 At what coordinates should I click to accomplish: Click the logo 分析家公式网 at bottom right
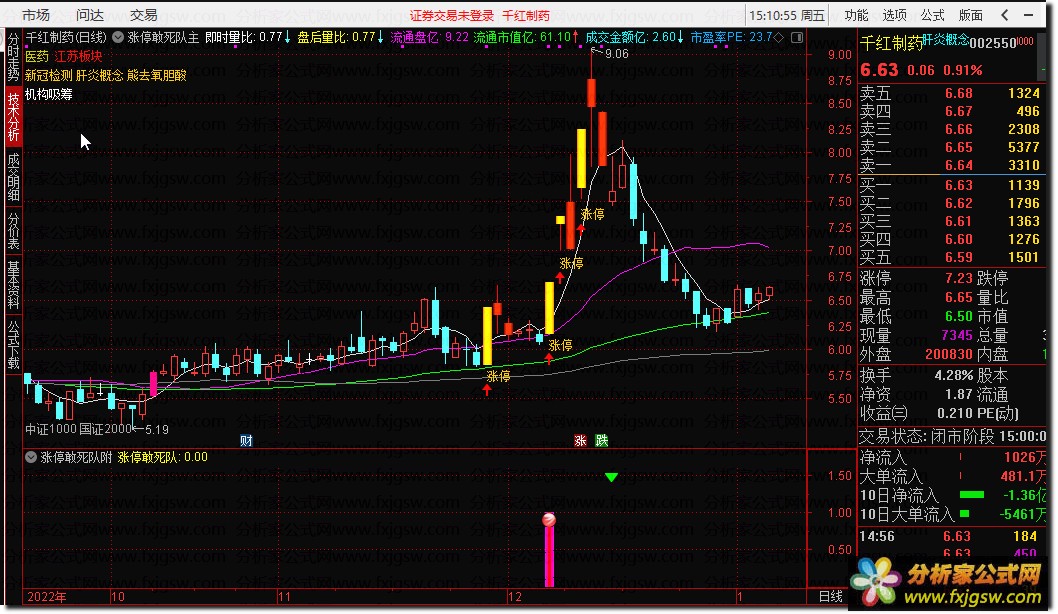coord(948,582)
